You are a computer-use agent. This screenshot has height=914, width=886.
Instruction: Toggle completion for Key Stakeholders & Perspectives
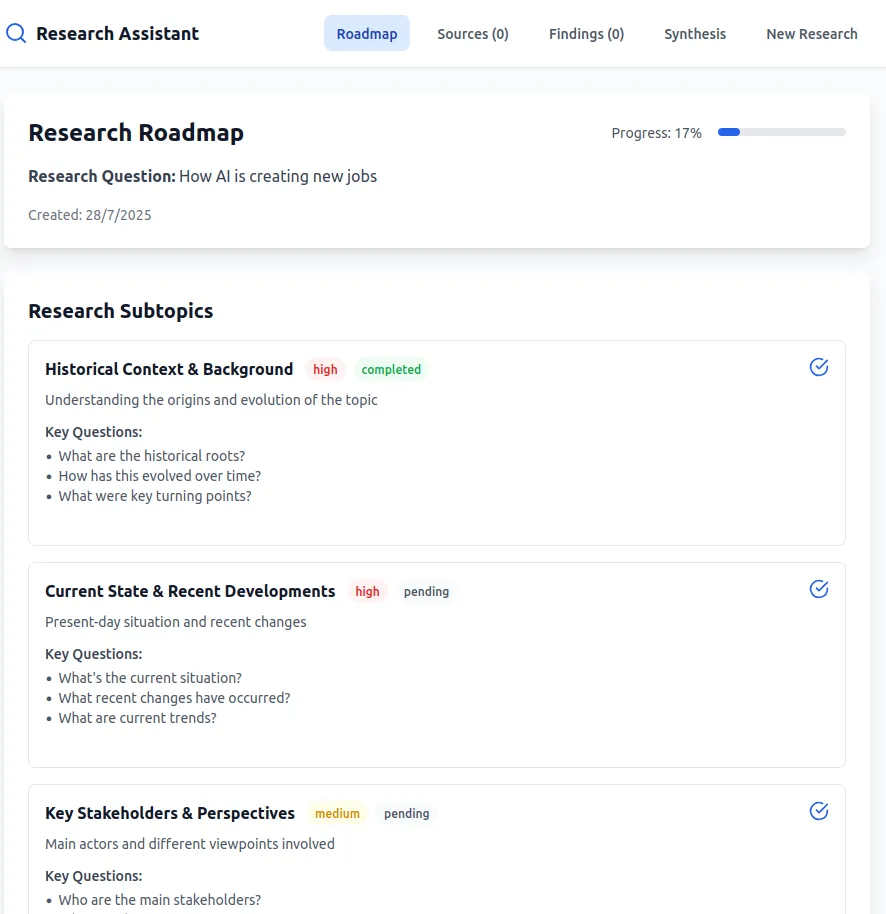pyautogui.click(x=818, y=811)
